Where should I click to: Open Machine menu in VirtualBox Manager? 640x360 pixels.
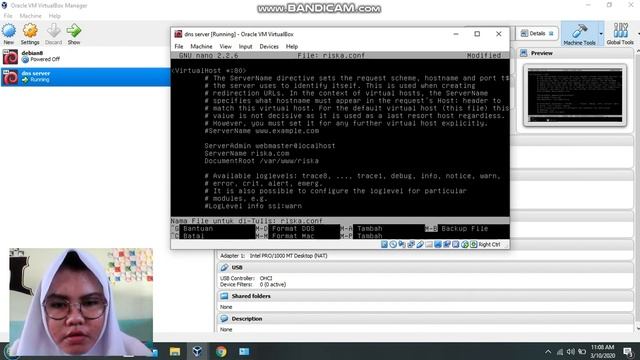31,16
